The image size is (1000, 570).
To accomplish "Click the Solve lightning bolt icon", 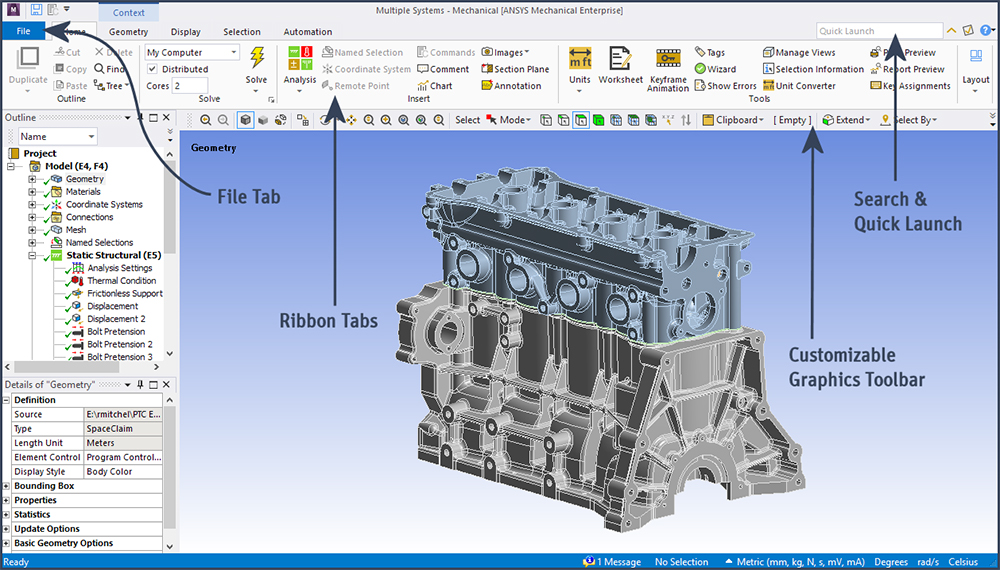I will [257, 58].
